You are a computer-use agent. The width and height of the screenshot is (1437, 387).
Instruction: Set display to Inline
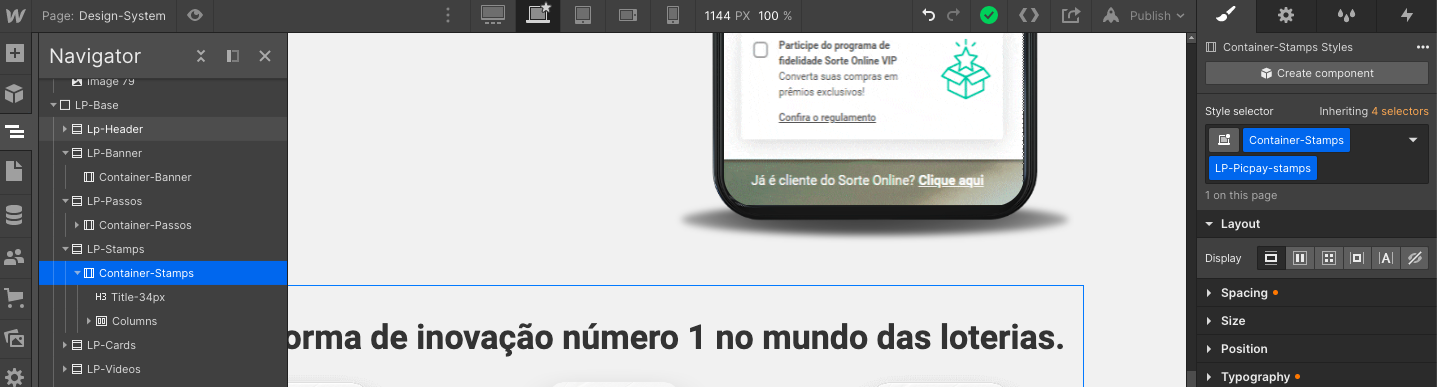[x=1386, y=257]
